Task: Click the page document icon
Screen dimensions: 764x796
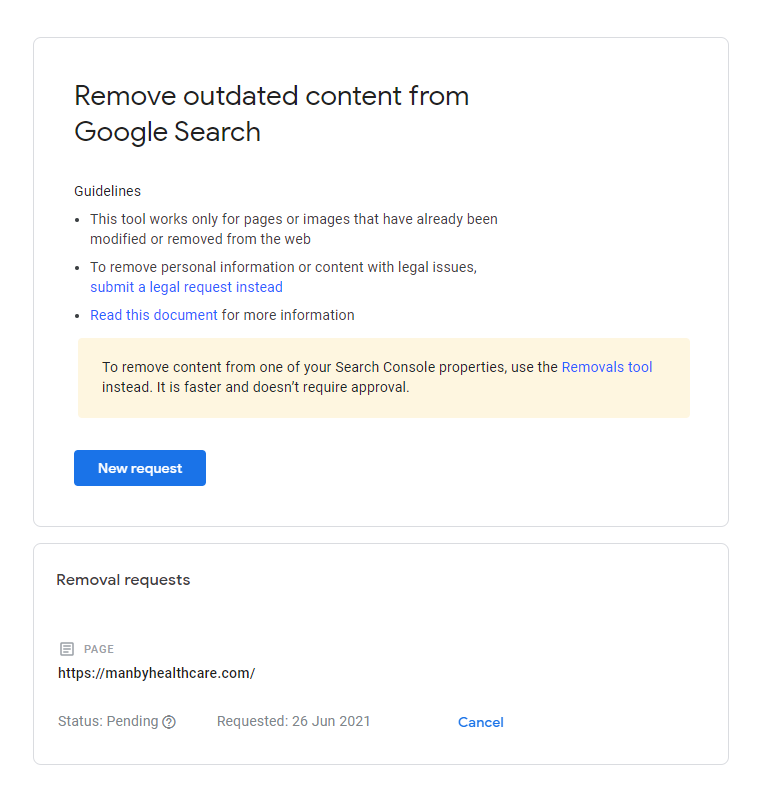Action: tap(67, 649)
